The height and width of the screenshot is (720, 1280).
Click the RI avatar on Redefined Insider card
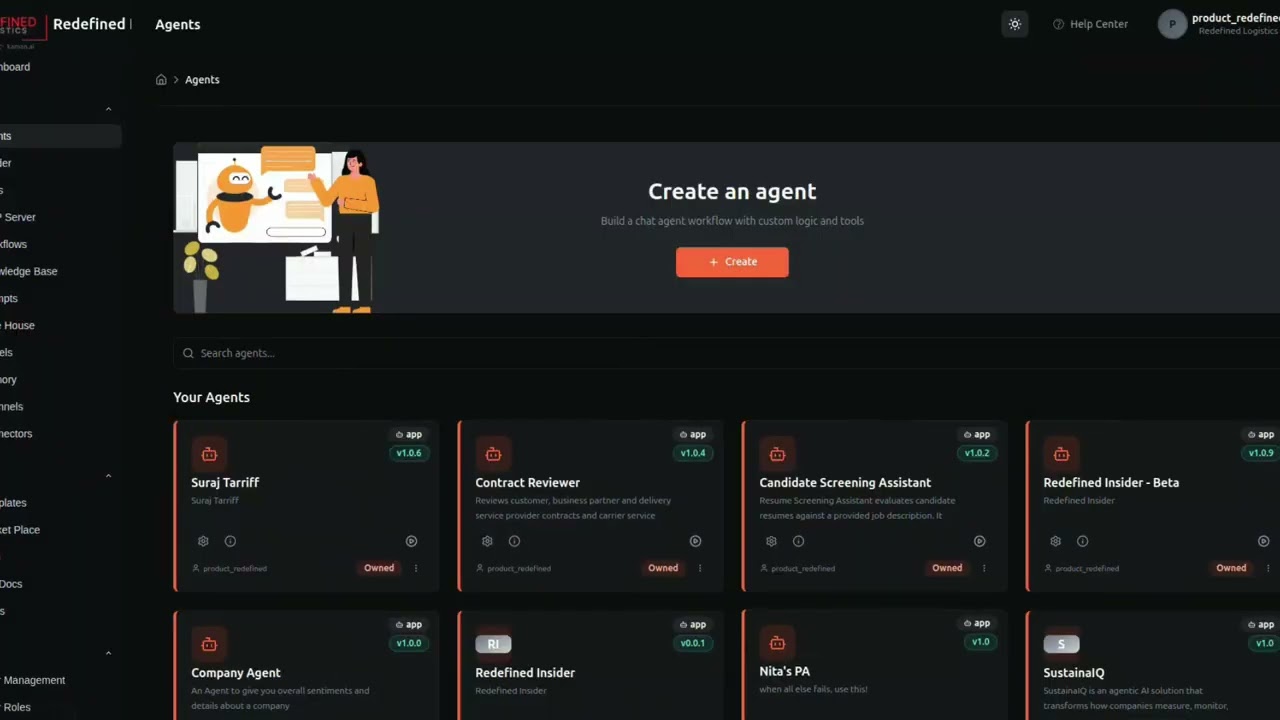[x=493, y=644]
